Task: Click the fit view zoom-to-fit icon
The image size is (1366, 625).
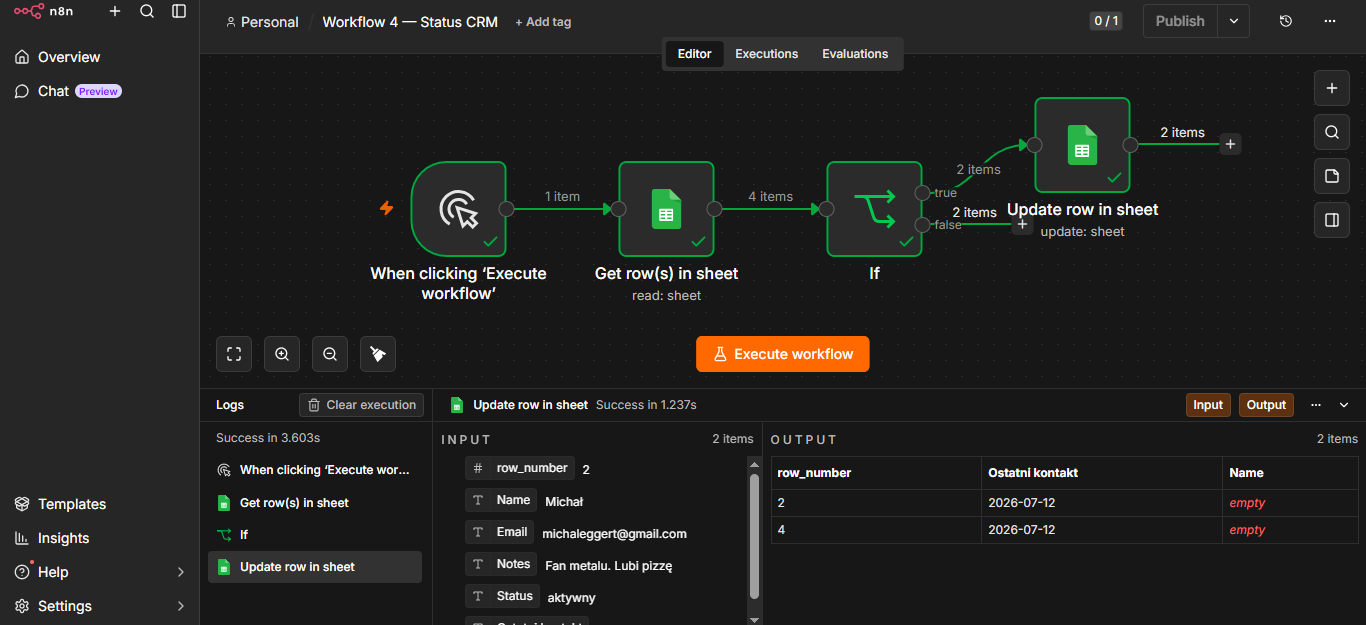Action: point(234,354)
